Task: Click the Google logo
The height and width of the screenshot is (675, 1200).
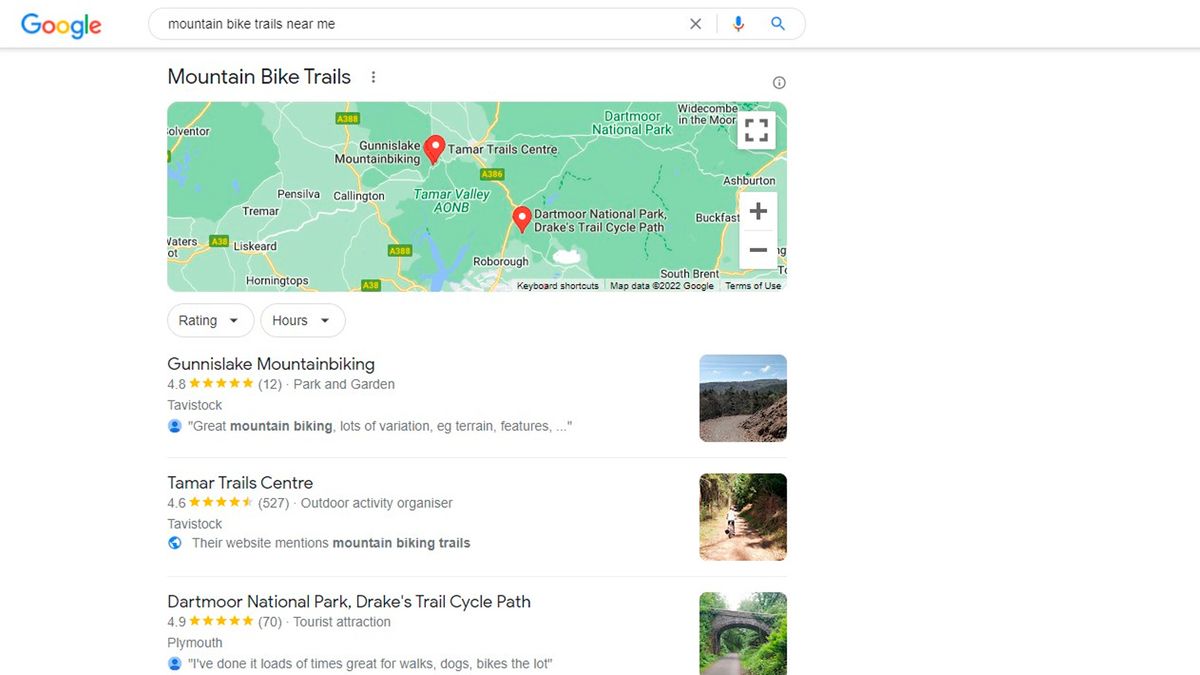Action: tap(60, 25)
